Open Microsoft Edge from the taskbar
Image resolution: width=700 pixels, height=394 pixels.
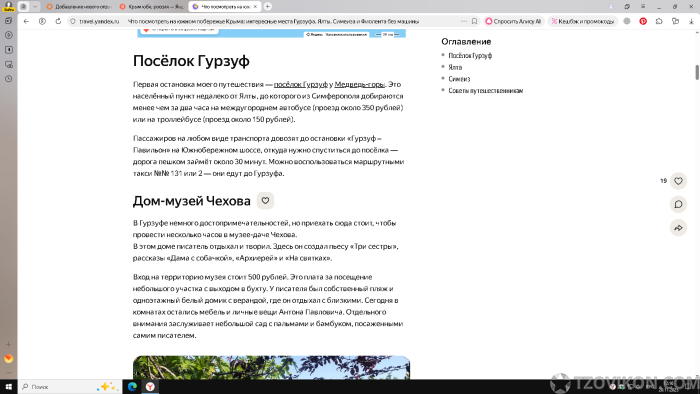click(132, 386)
